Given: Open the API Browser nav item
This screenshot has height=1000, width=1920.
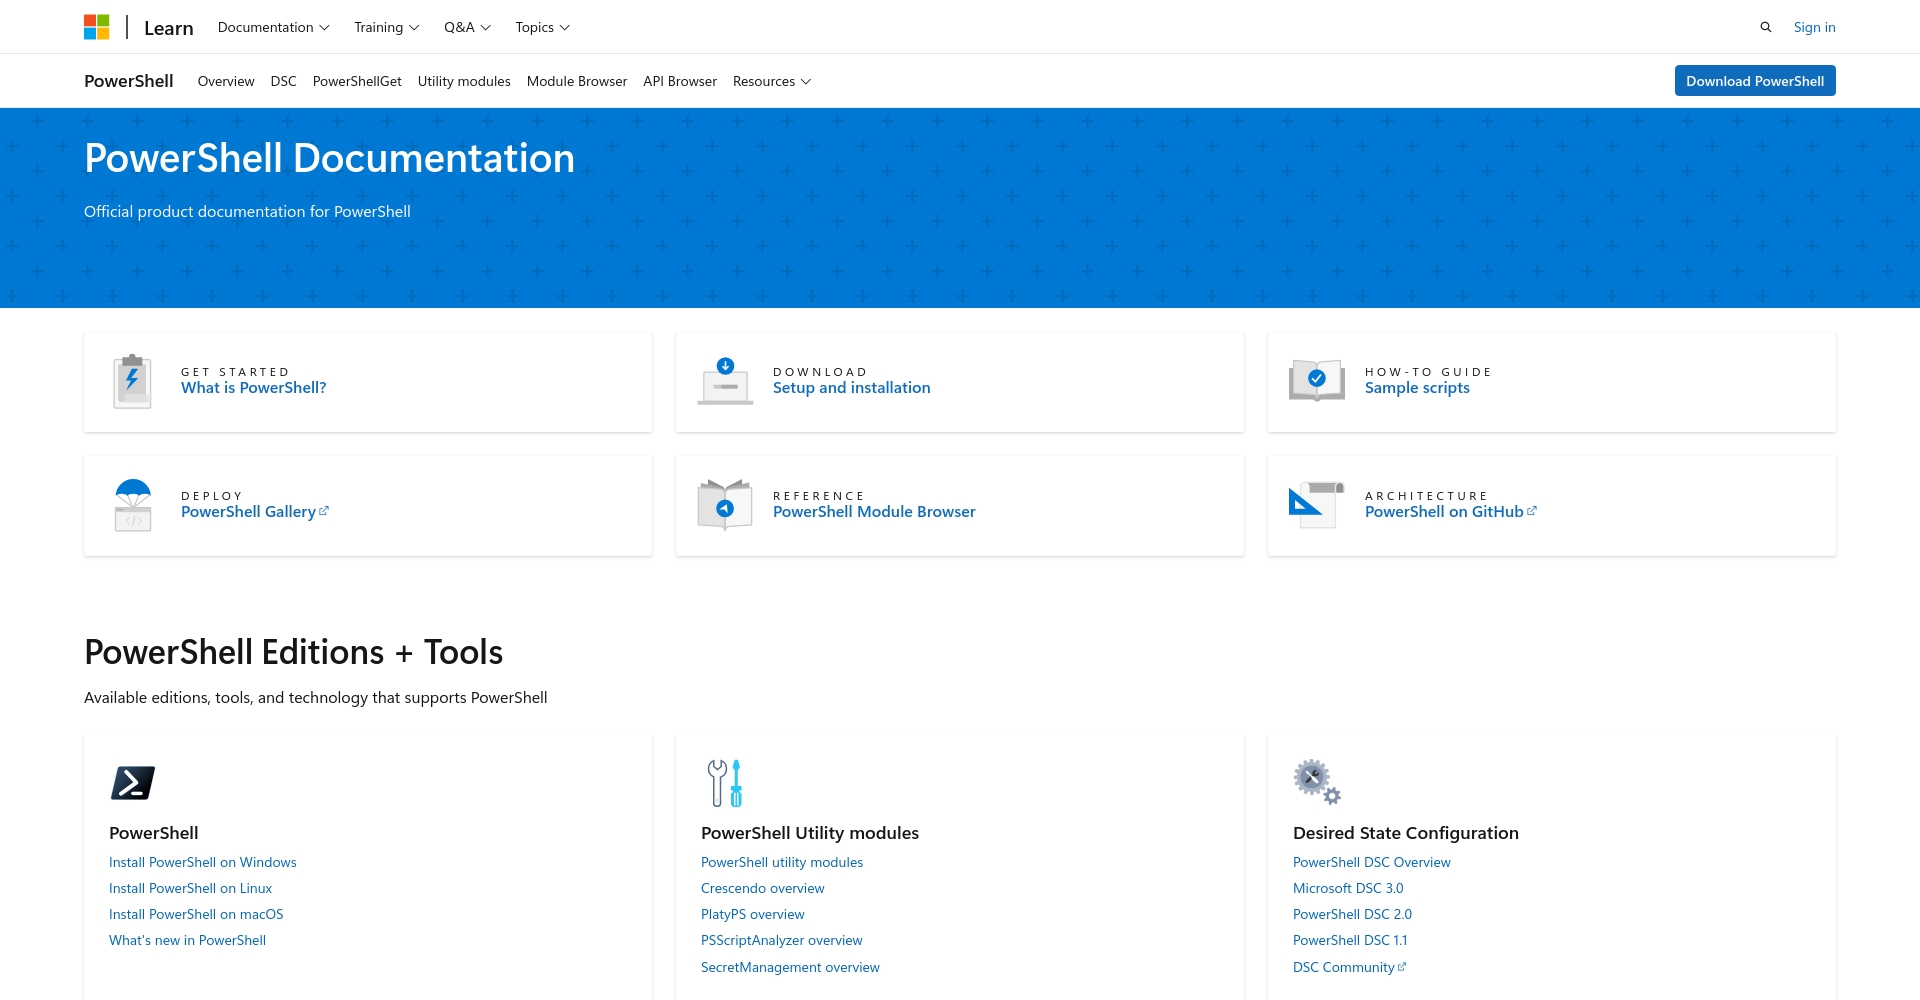Looking at the screenshot, I should pos(680,81).
